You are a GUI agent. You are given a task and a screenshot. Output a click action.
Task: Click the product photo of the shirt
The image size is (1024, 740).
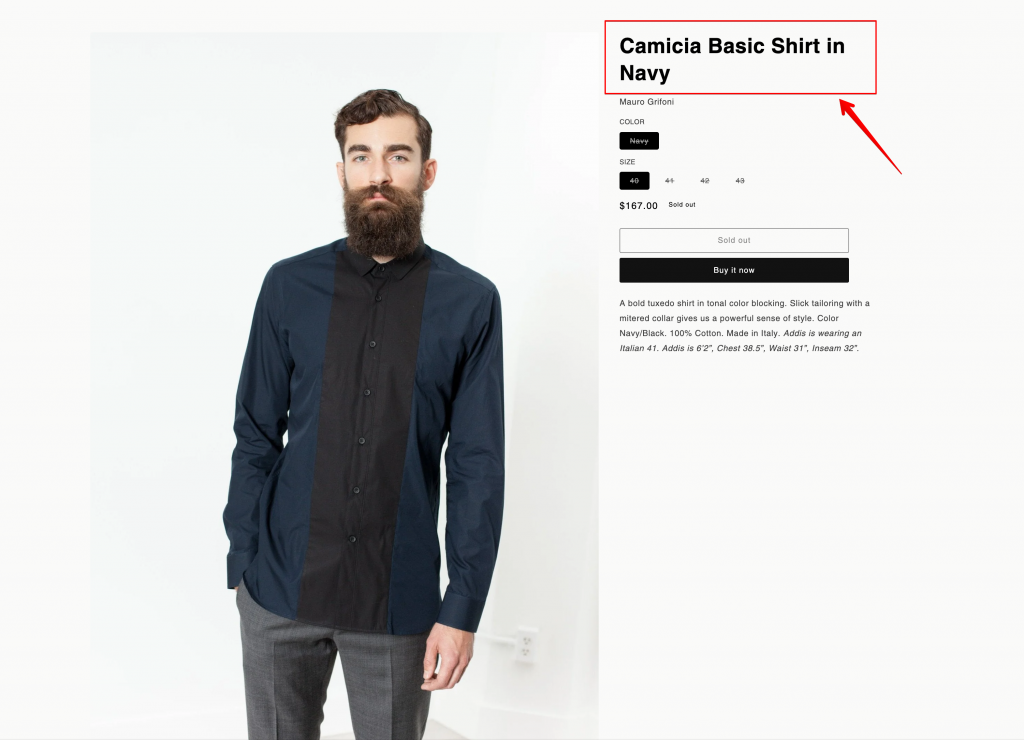[x=345, y=385]
